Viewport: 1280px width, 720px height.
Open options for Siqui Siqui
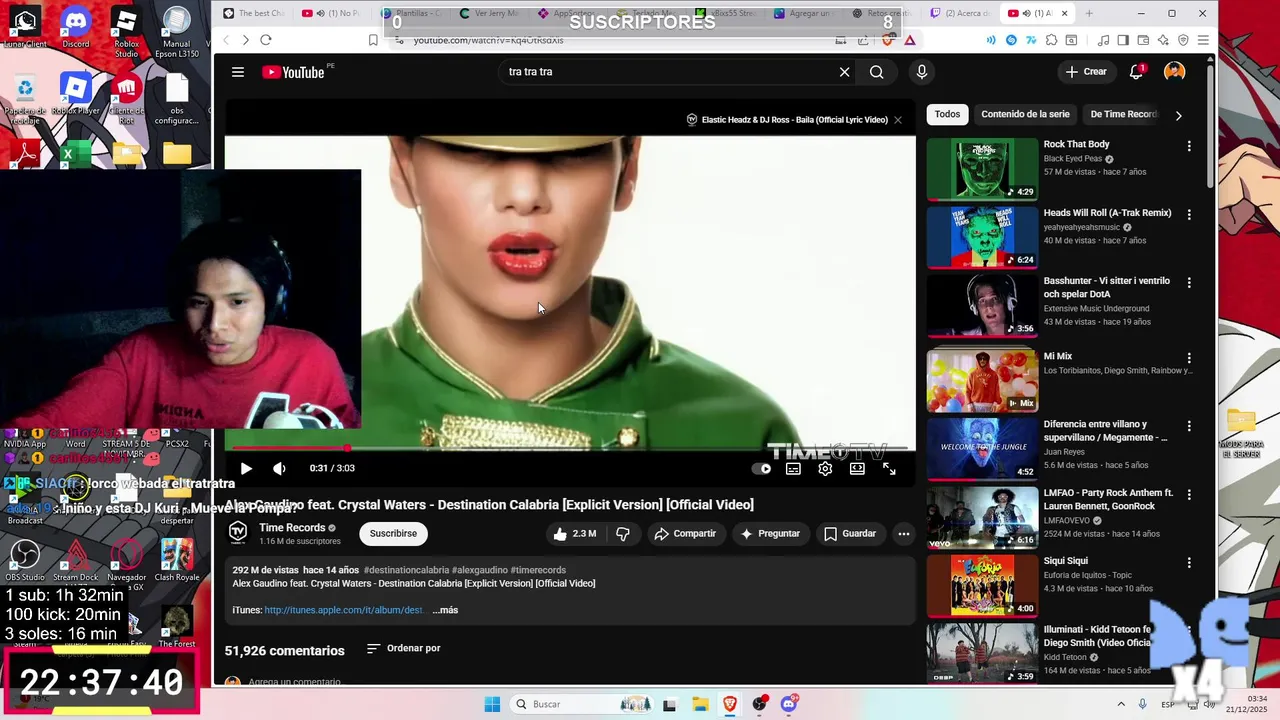[1189, 562]
